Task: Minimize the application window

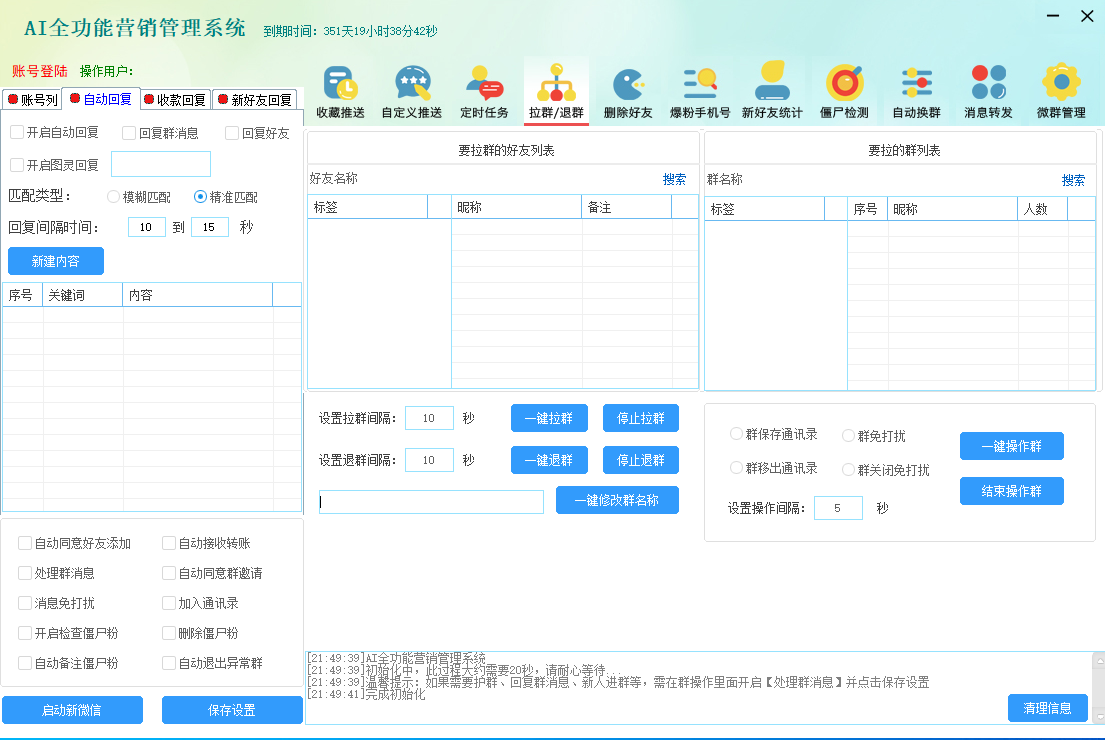Action: click(x=1053, y=16)
